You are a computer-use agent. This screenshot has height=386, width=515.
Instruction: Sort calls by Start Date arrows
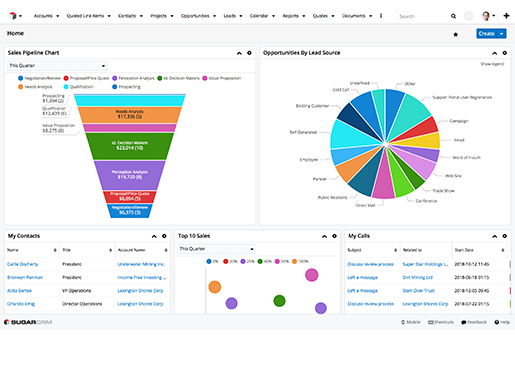coord(503,250)
